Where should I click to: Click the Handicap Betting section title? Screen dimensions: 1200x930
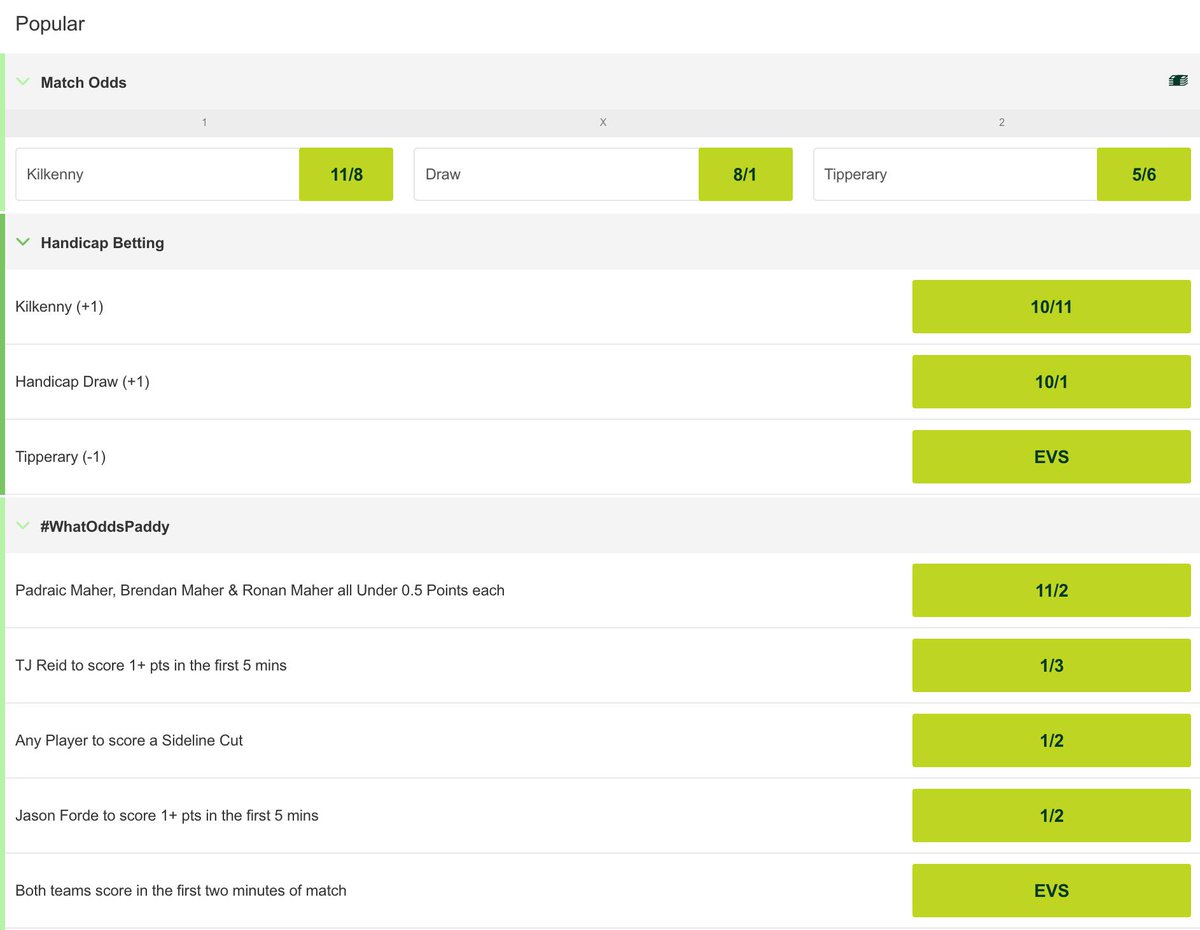[x=102, y=242]
